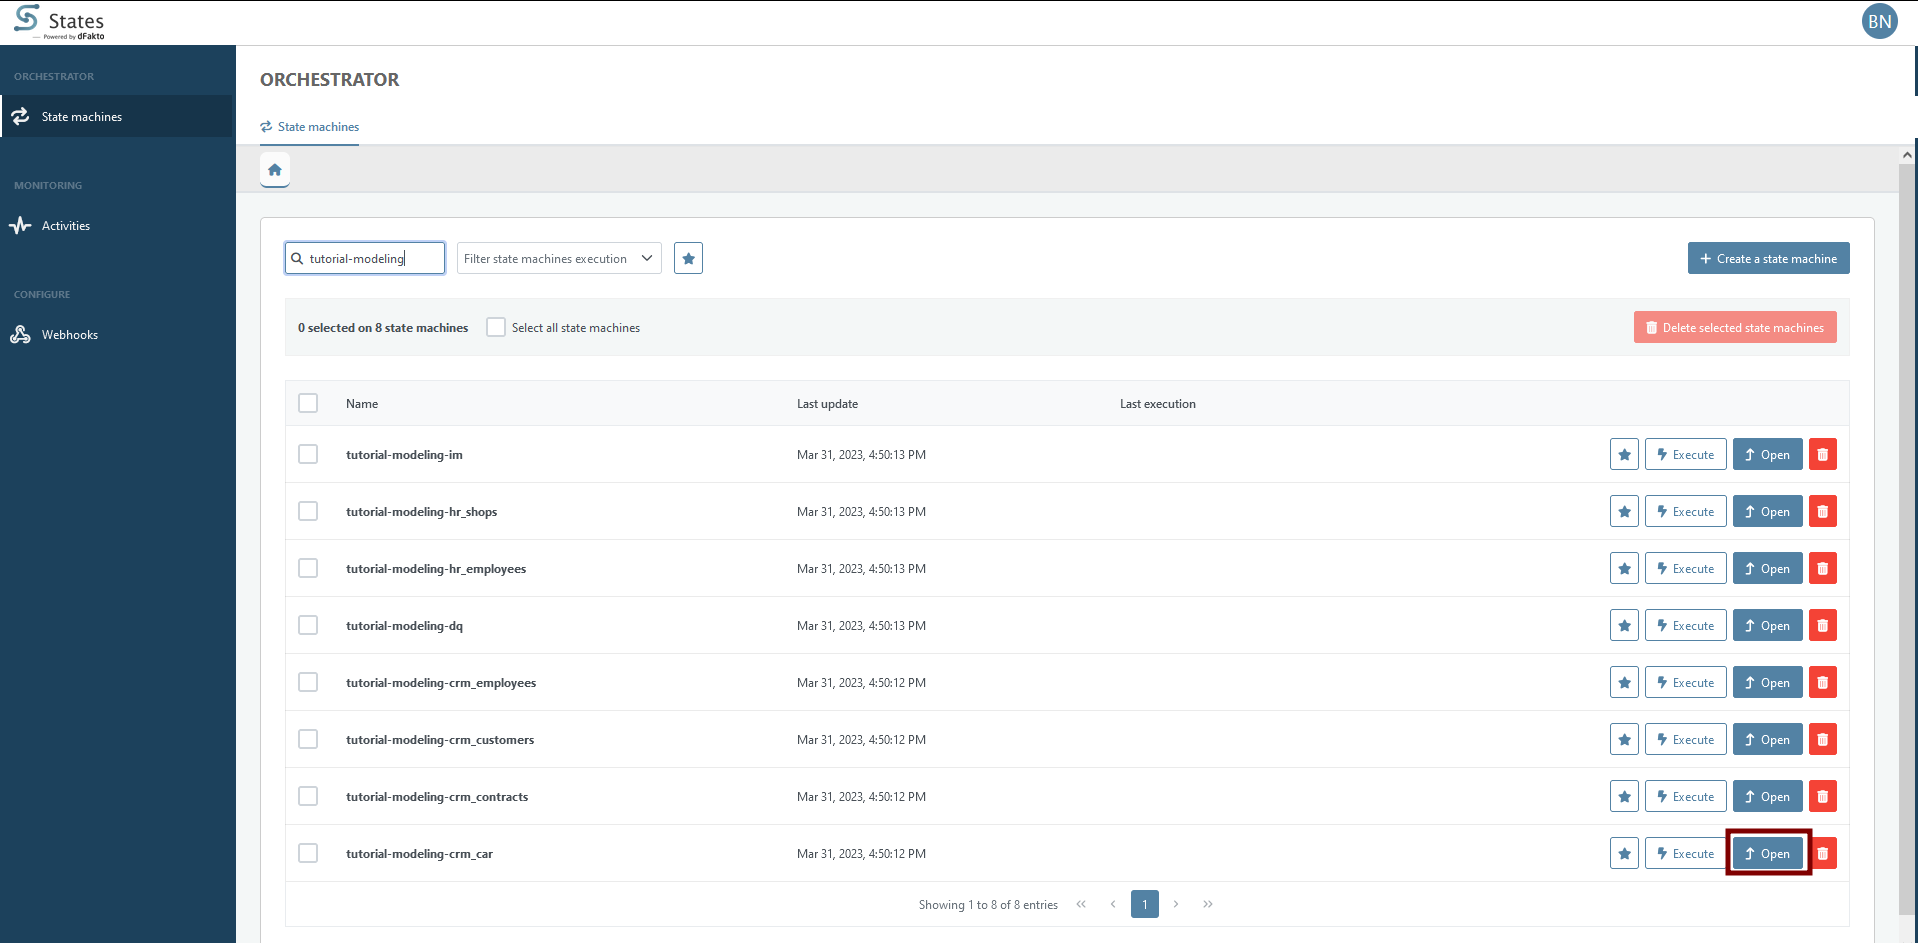Favorite the tutorial-modeling-im state machine

point(1624,455)
